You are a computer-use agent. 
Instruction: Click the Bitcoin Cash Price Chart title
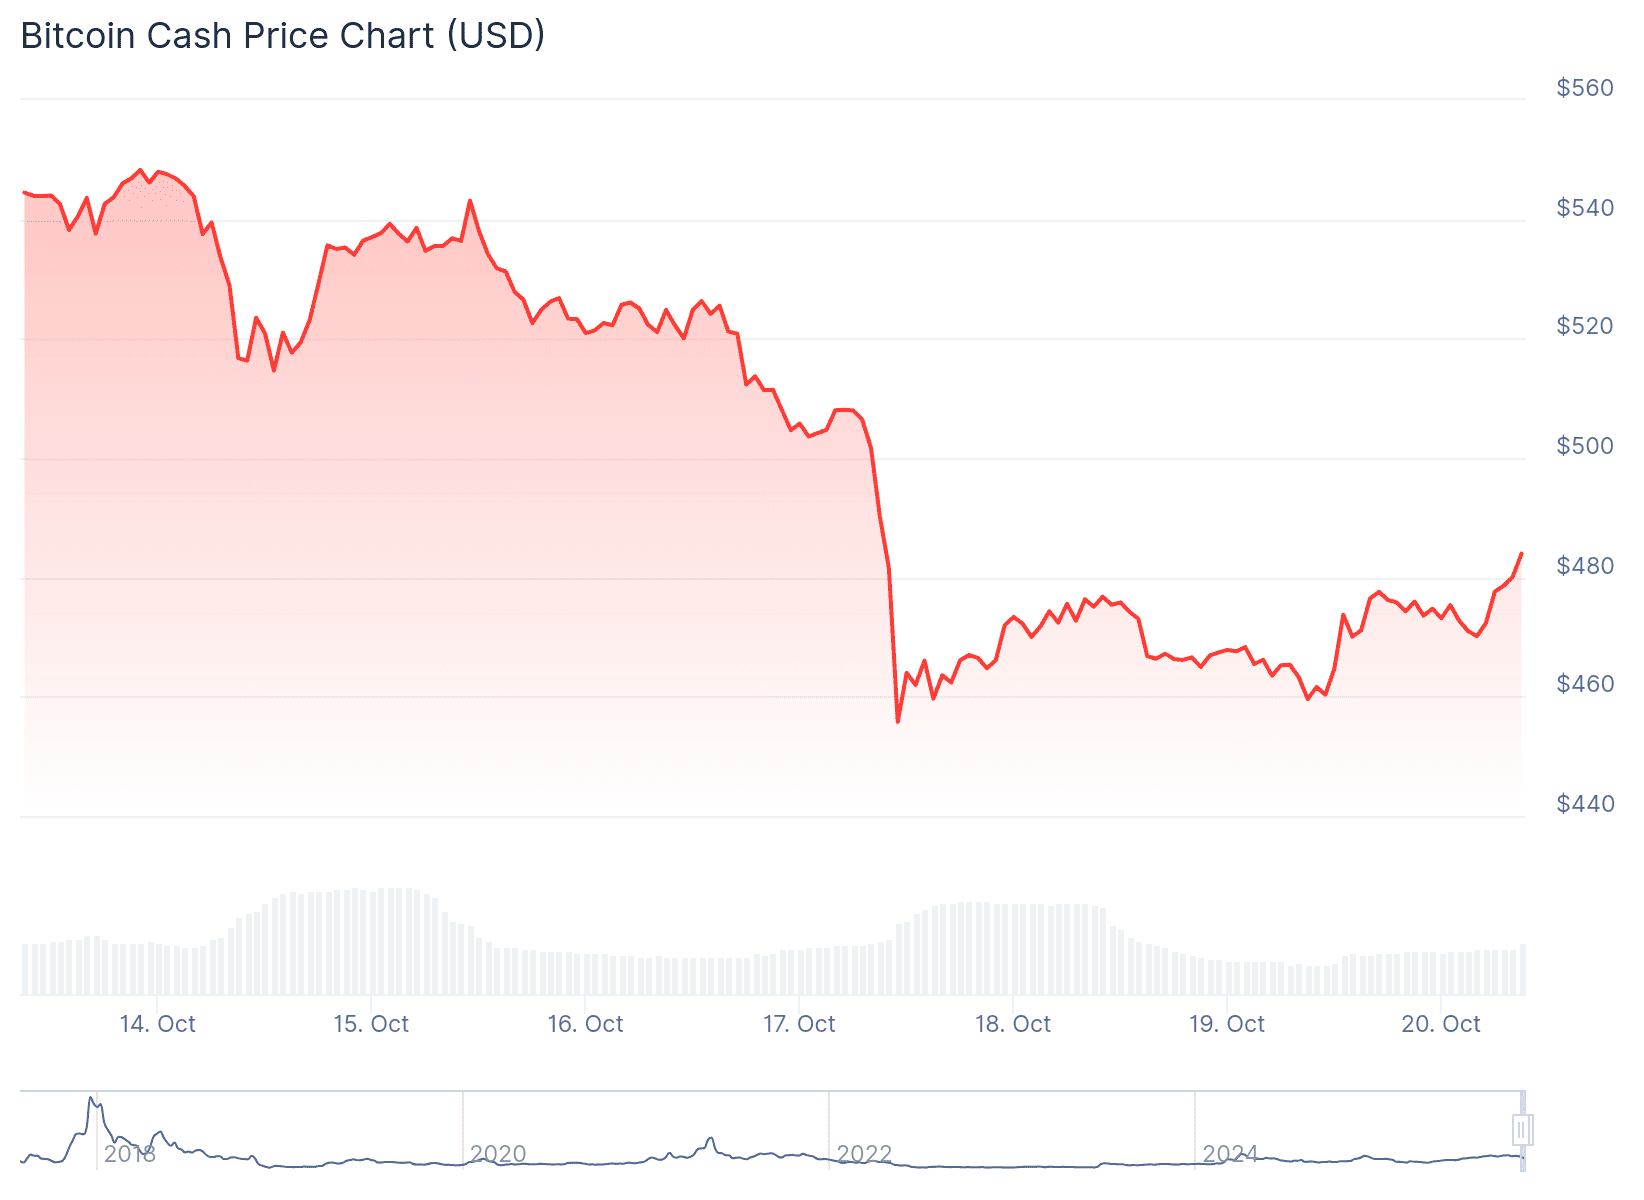pyautogui.click(x=283, y=36)
